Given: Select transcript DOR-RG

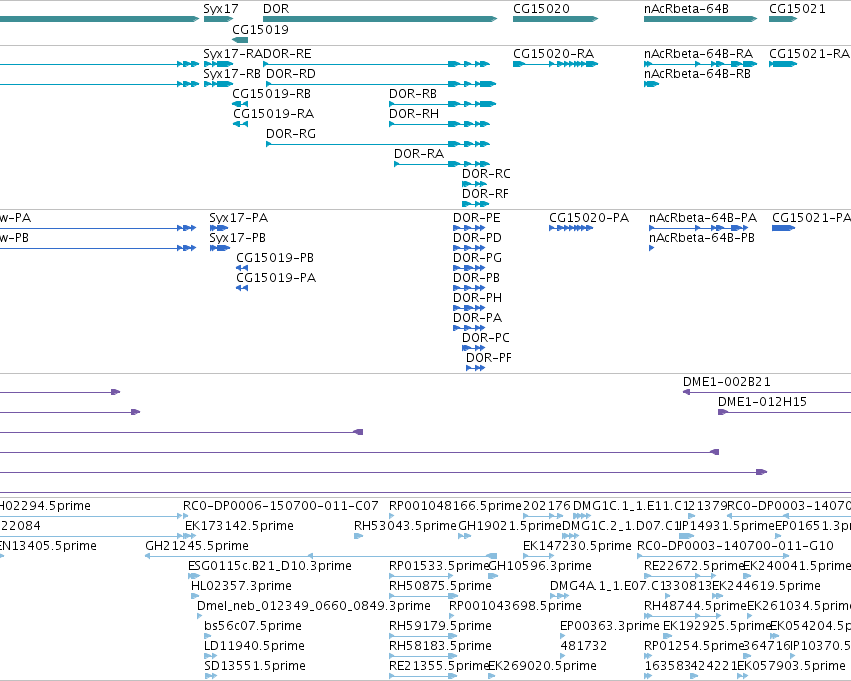Looking at the screenshot, I should 290,133.
